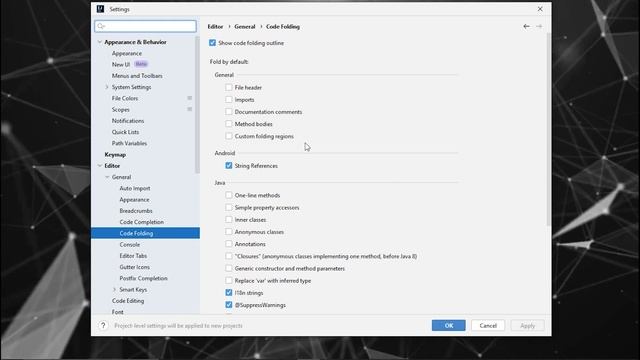Select Postfix Completion item
Viewport: 640px width, 360px height.
(x=143, y=278)
